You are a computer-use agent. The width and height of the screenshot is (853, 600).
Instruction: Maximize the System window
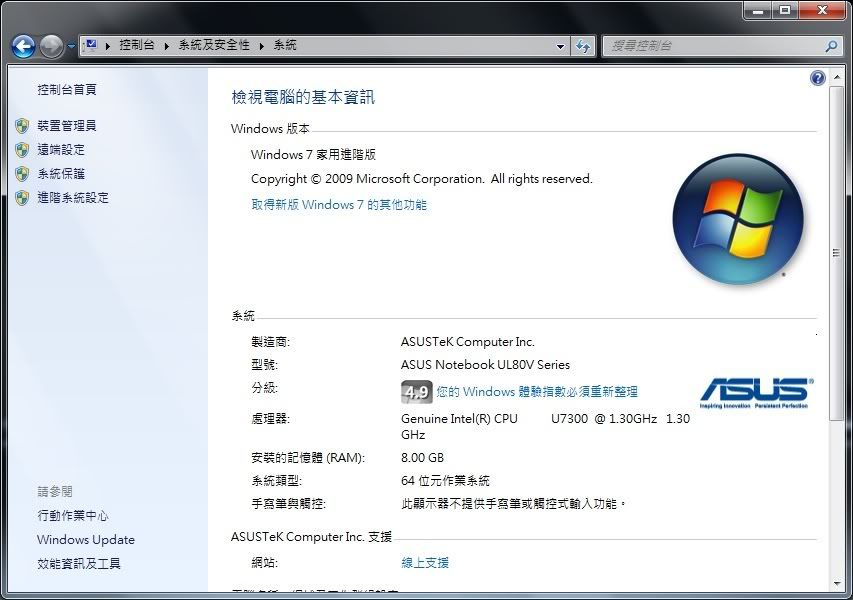click(785, 10)
